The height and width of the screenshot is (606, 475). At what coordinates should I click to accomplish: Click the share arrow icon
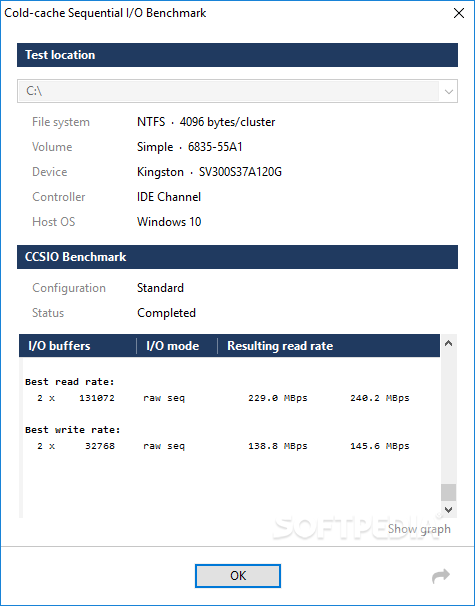(x=441, y=576)
